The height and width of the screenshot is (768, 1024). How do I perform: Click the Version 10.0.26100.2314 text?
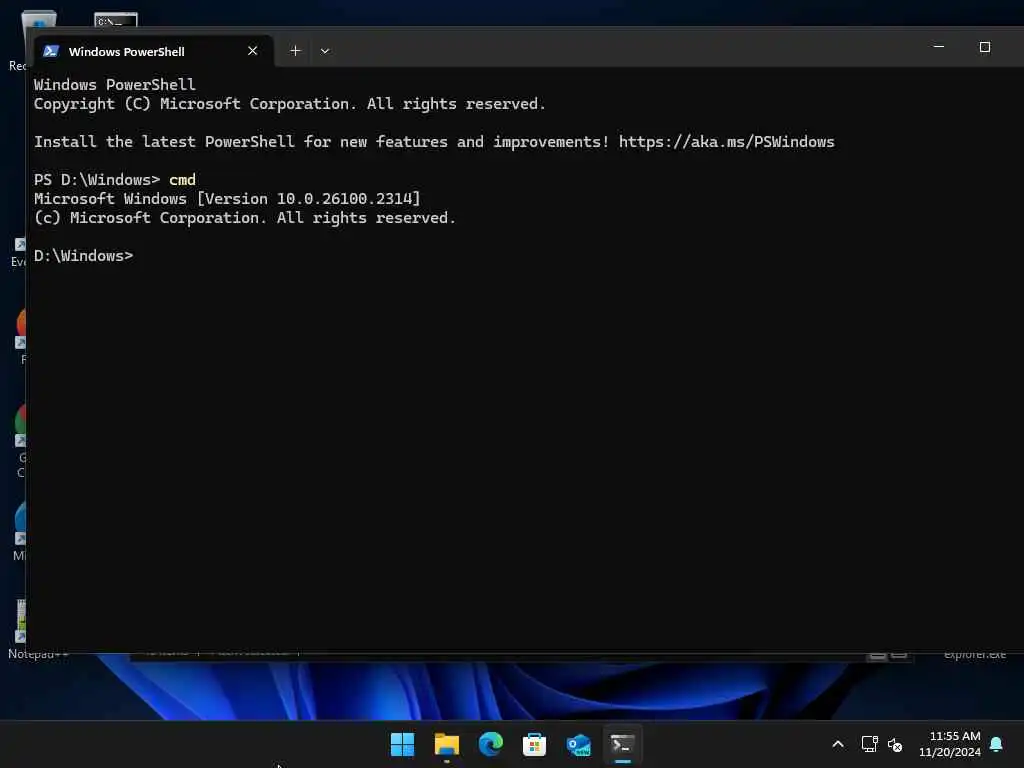(x=309, y=199)
